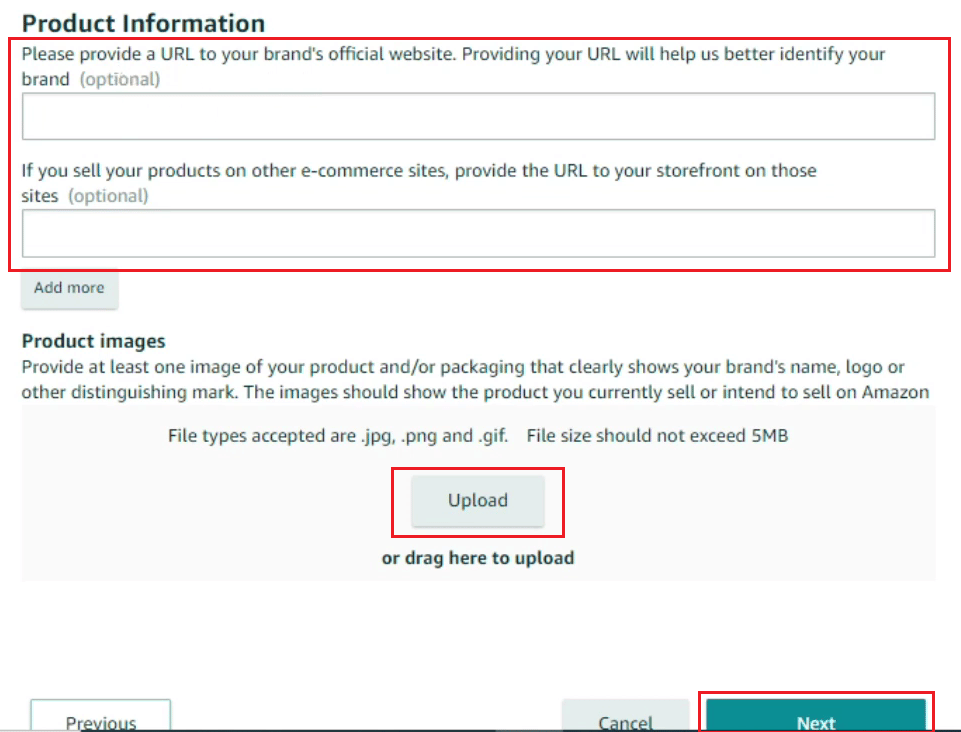
Task: Proceed by clicking Next
Action: (x=816, y=717)
